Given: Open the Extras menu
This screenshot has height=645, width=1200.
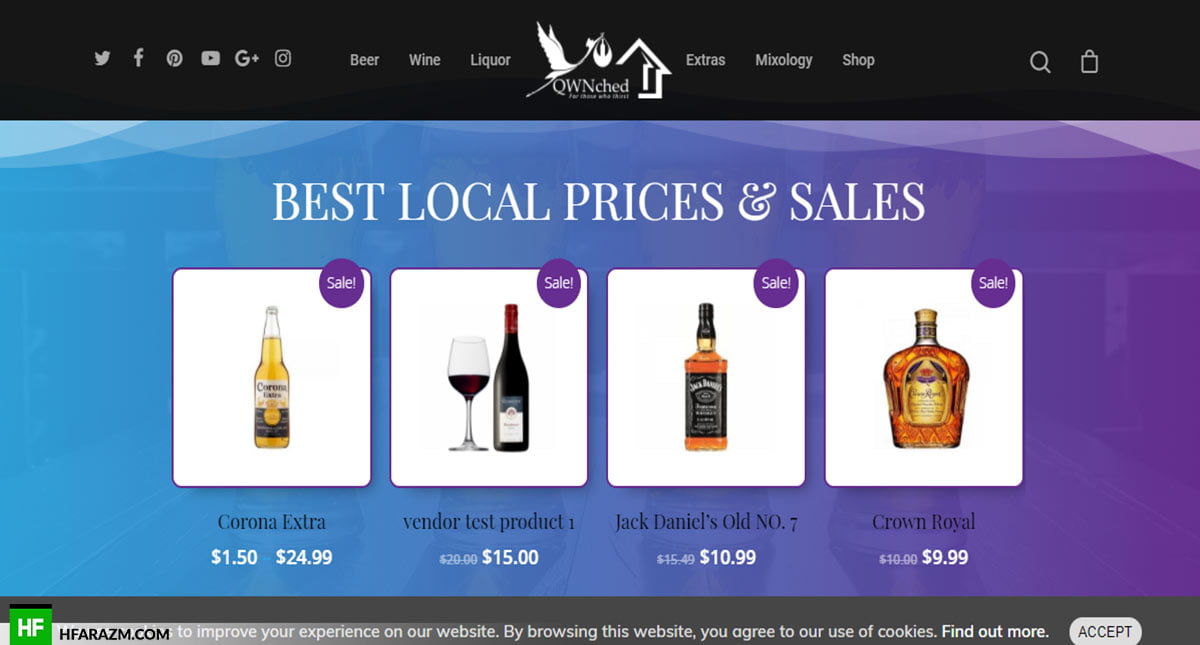Looking at the screenshot, I should tap(705, 60).
